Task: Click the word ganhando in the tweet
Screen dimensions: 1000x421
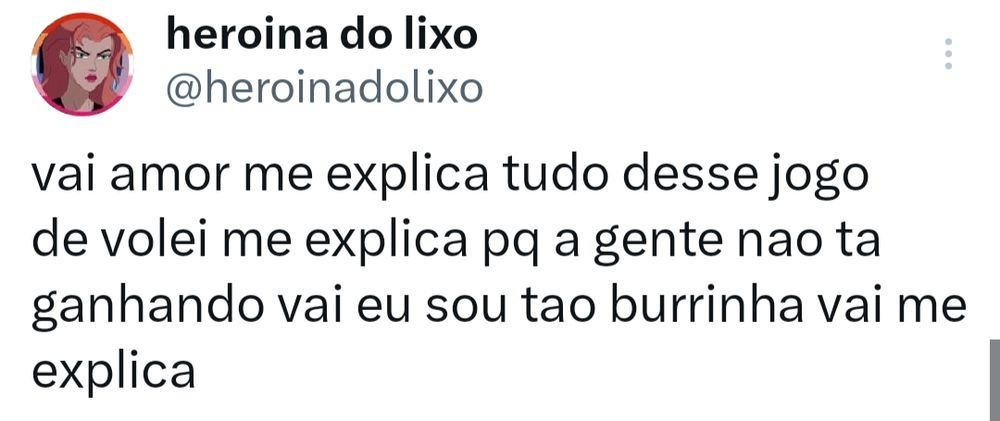Action: [x=147, y=309]
